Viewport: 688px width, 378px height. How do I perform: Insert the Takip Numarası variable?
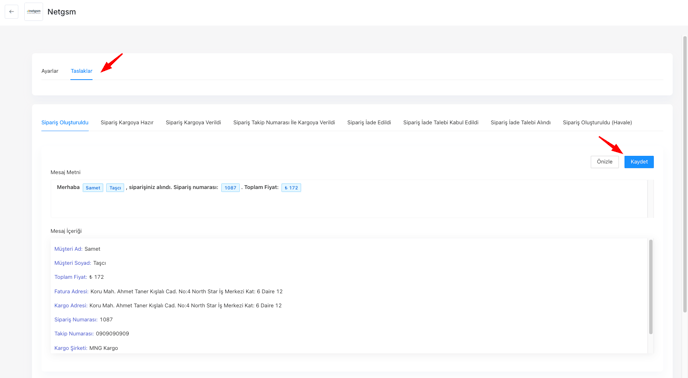pos(74,334)
